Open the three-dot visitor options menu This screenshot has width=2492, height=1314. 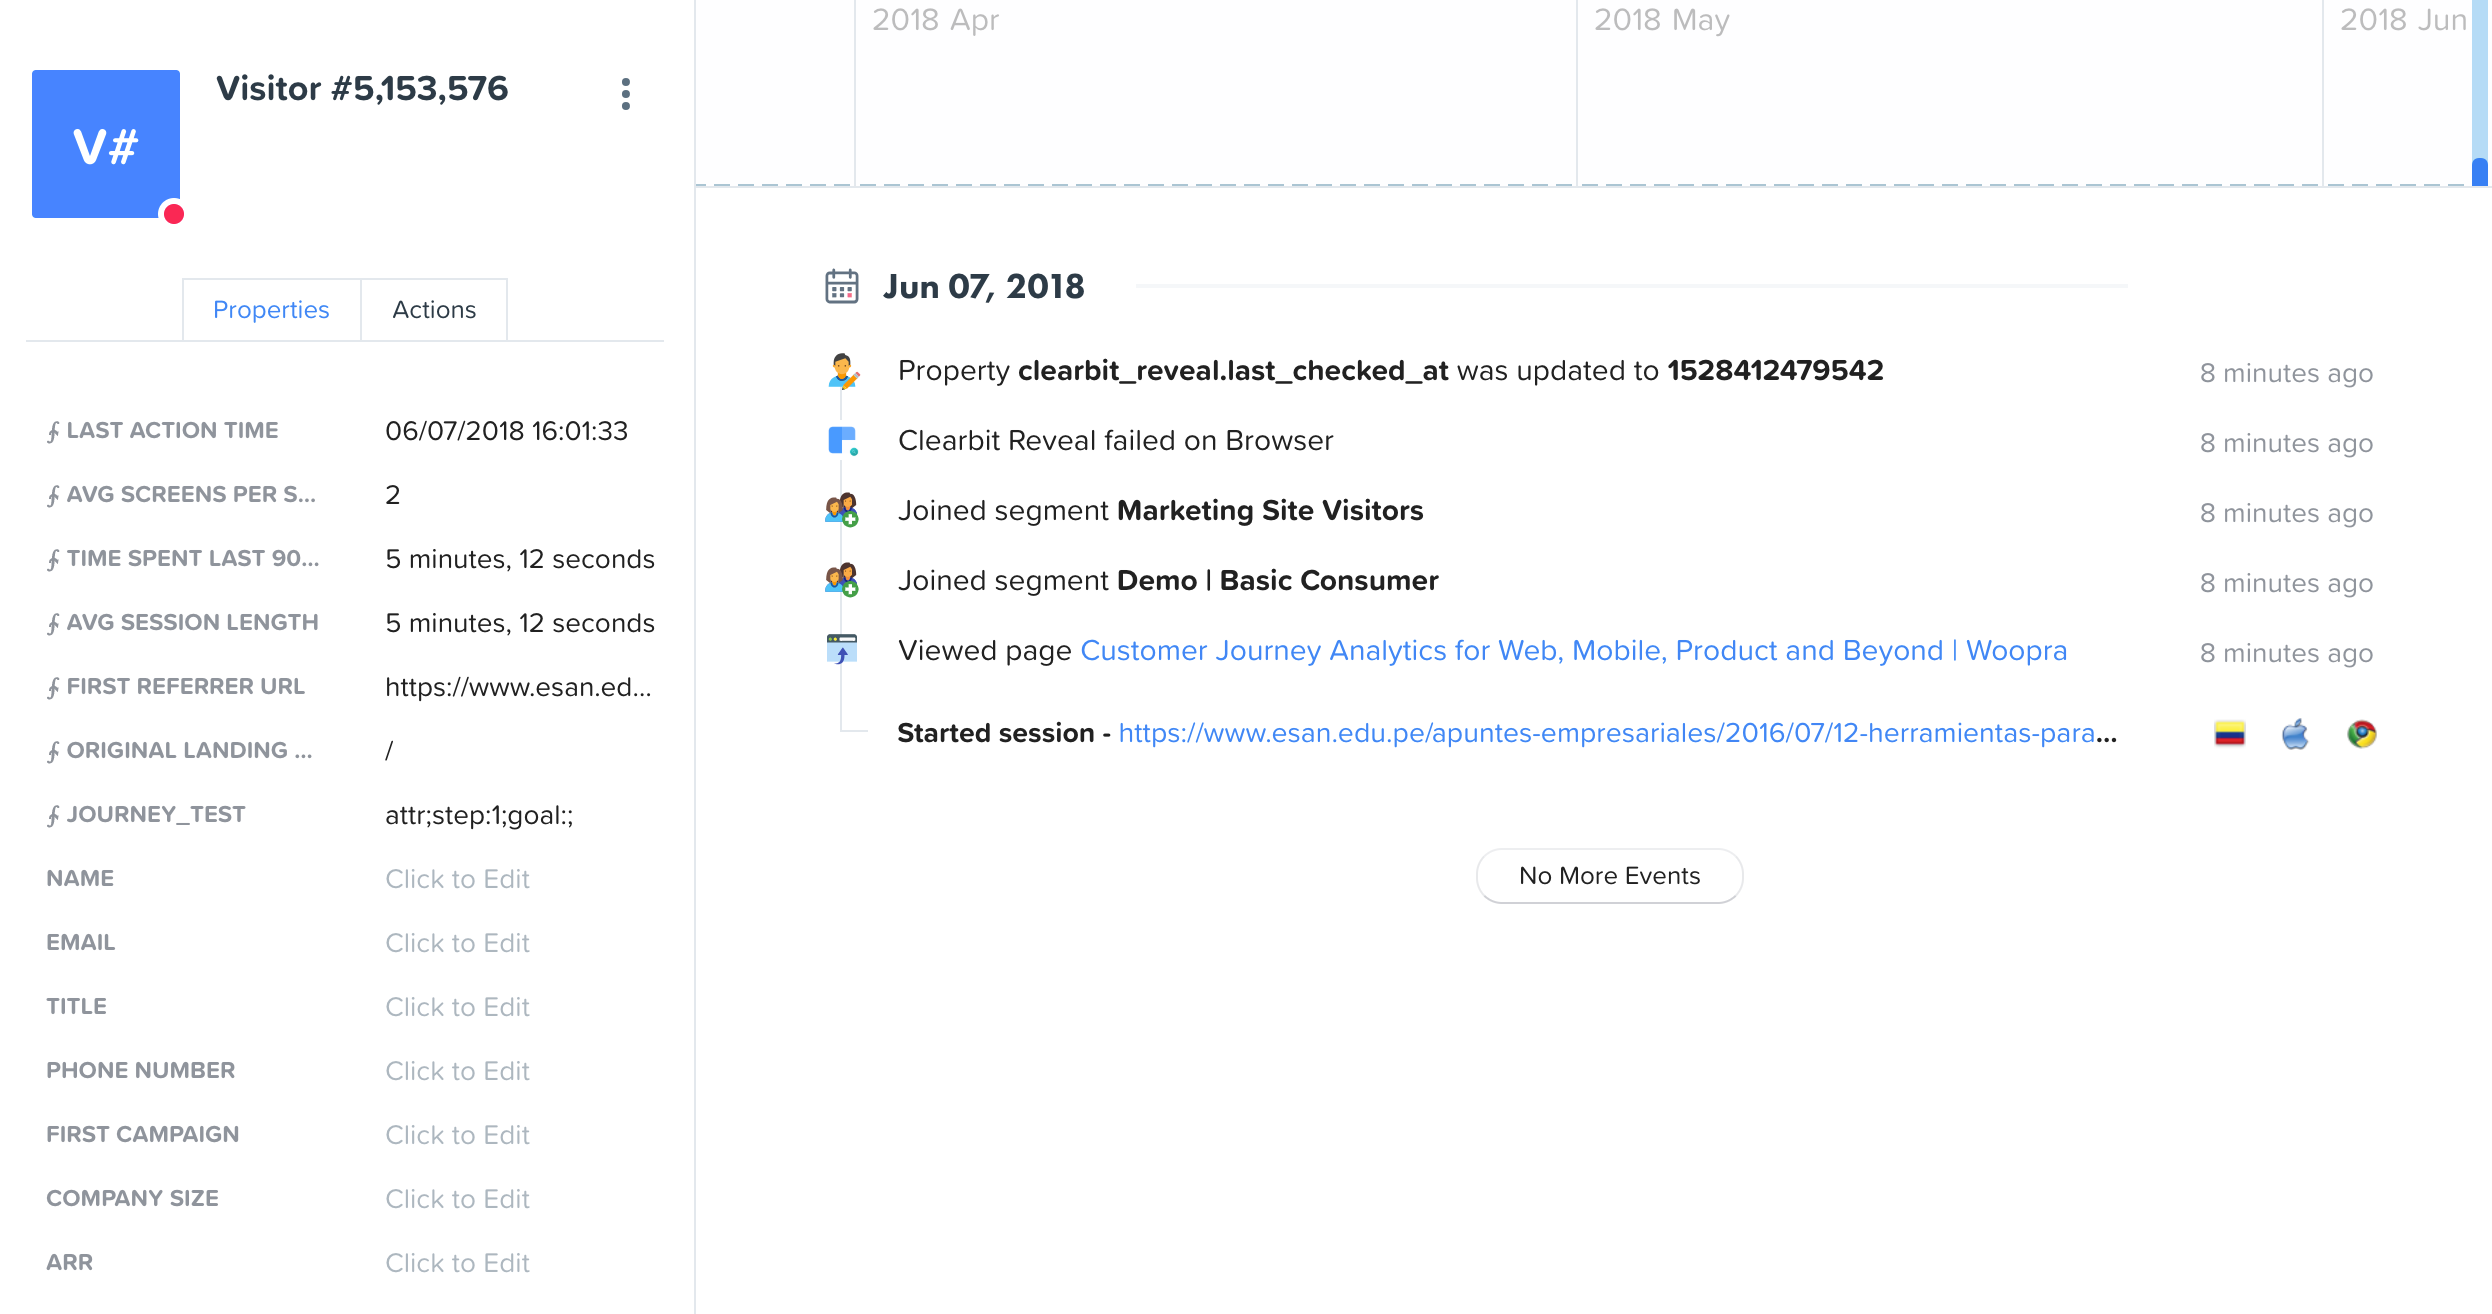click(x=625, y=94)
